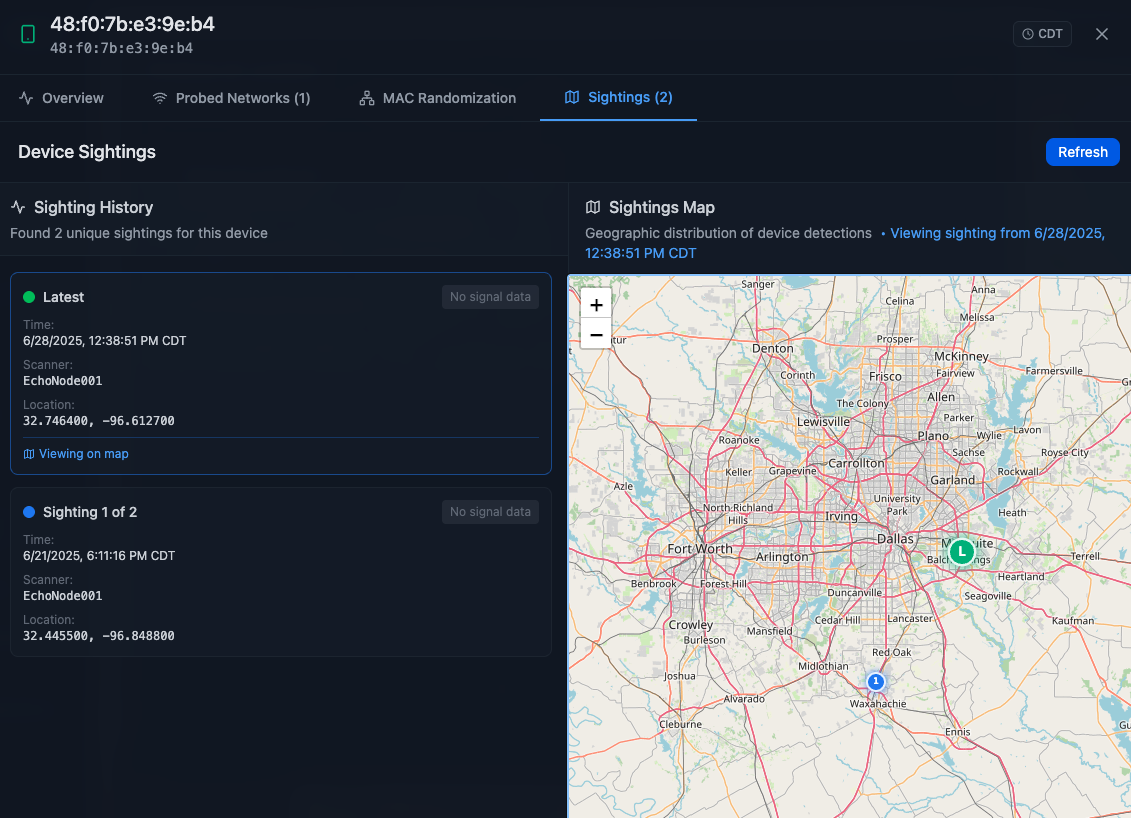Click the blue numbered 1 map marker
Screen dimensions: 1131x818
click(876, 682)
